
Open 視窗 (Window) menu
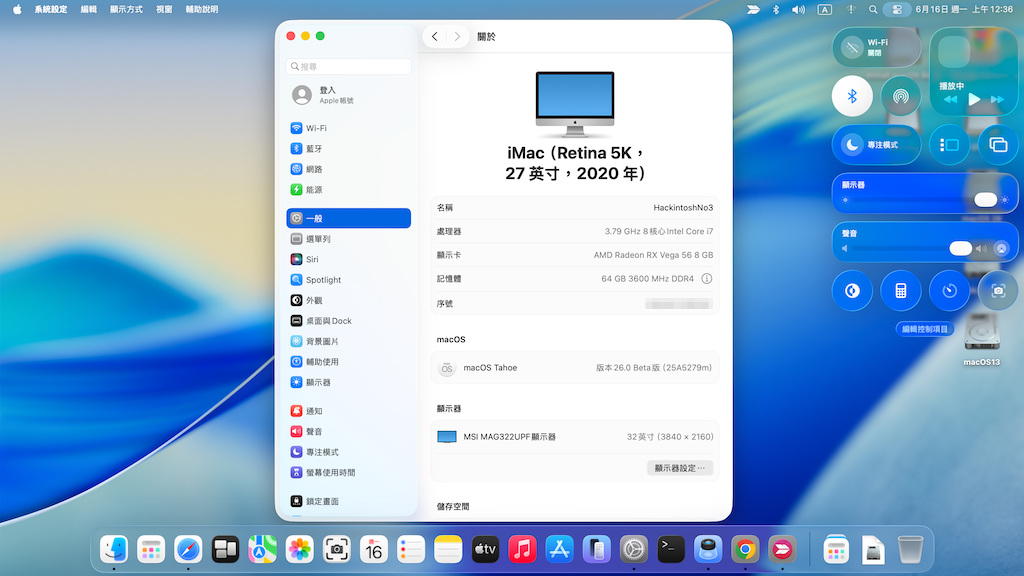[164, 9]
